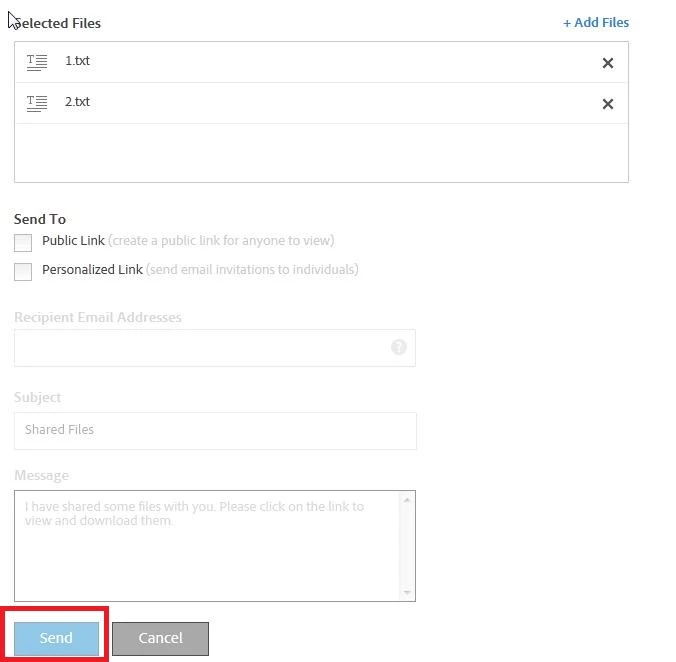Click the + Add Files link
The width and height of the screenshot is (676, 662).
tap(596, 22)
